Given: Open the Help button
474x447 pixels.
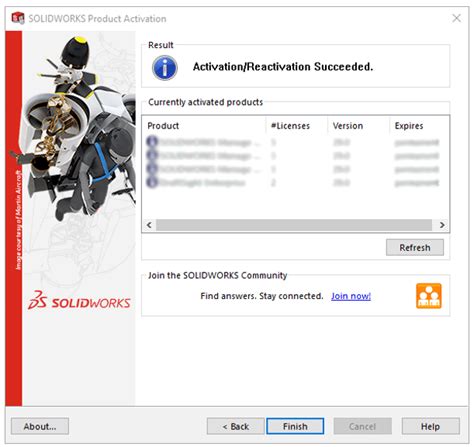Looking at the screenshot, I should click(x=430, y=426).
